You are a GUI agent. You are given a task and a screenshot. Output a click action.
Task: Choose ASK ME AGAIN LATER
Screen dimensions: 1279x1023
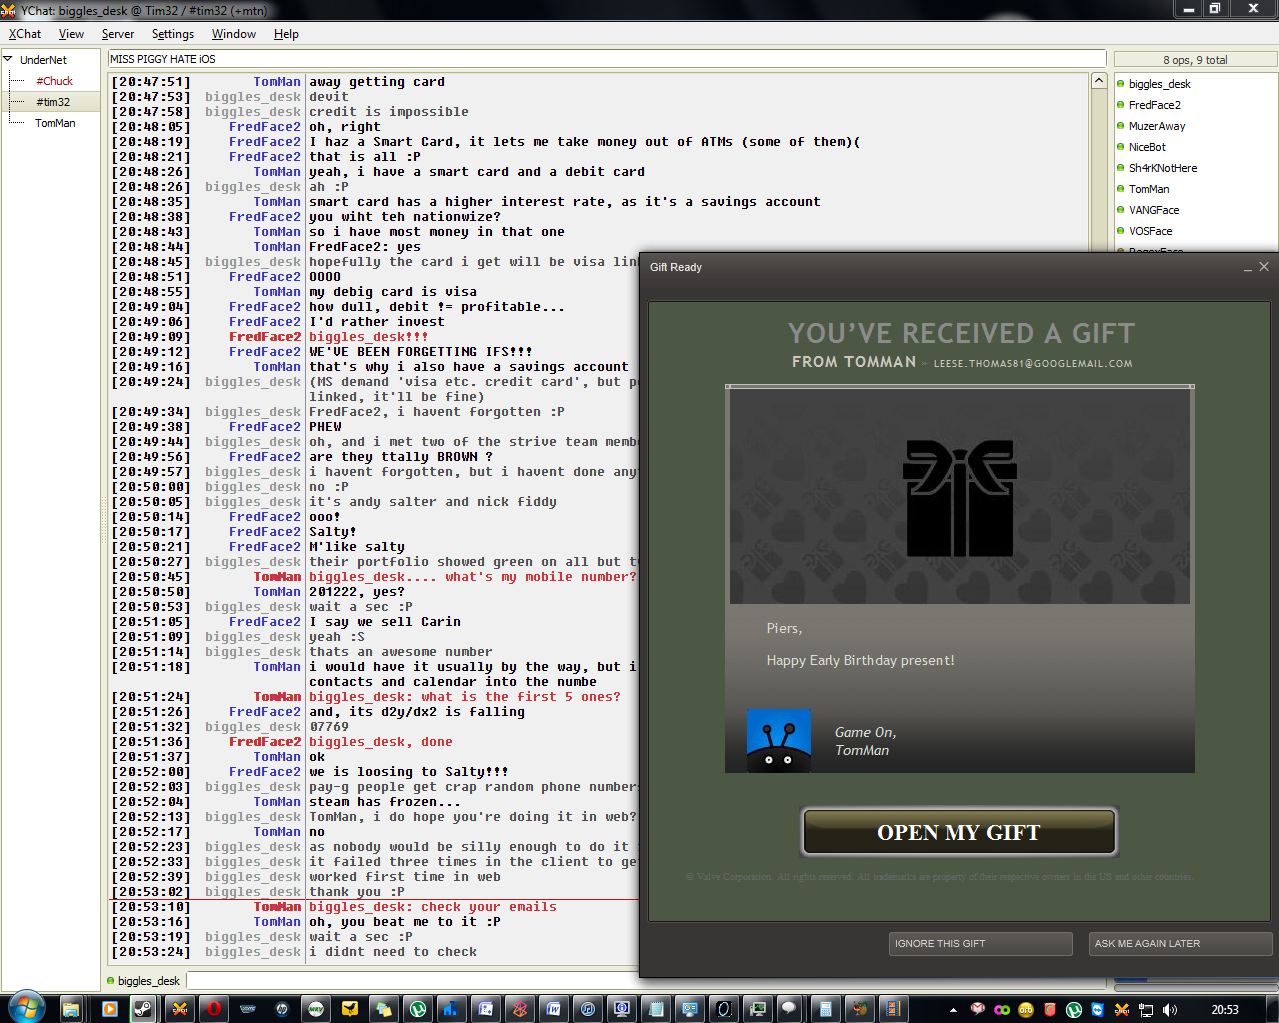pyautogui.click(x=1180, y=943)
